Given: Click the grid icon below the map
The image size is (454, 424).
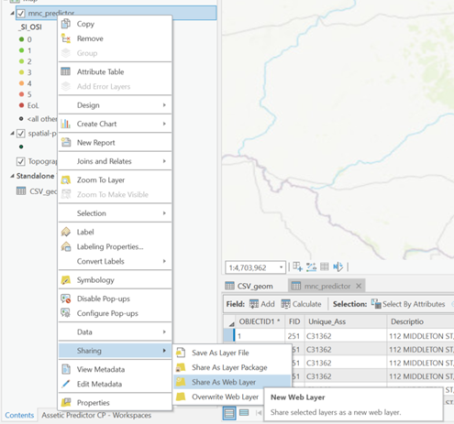Looking at the screenshot, I should [324, 267].
